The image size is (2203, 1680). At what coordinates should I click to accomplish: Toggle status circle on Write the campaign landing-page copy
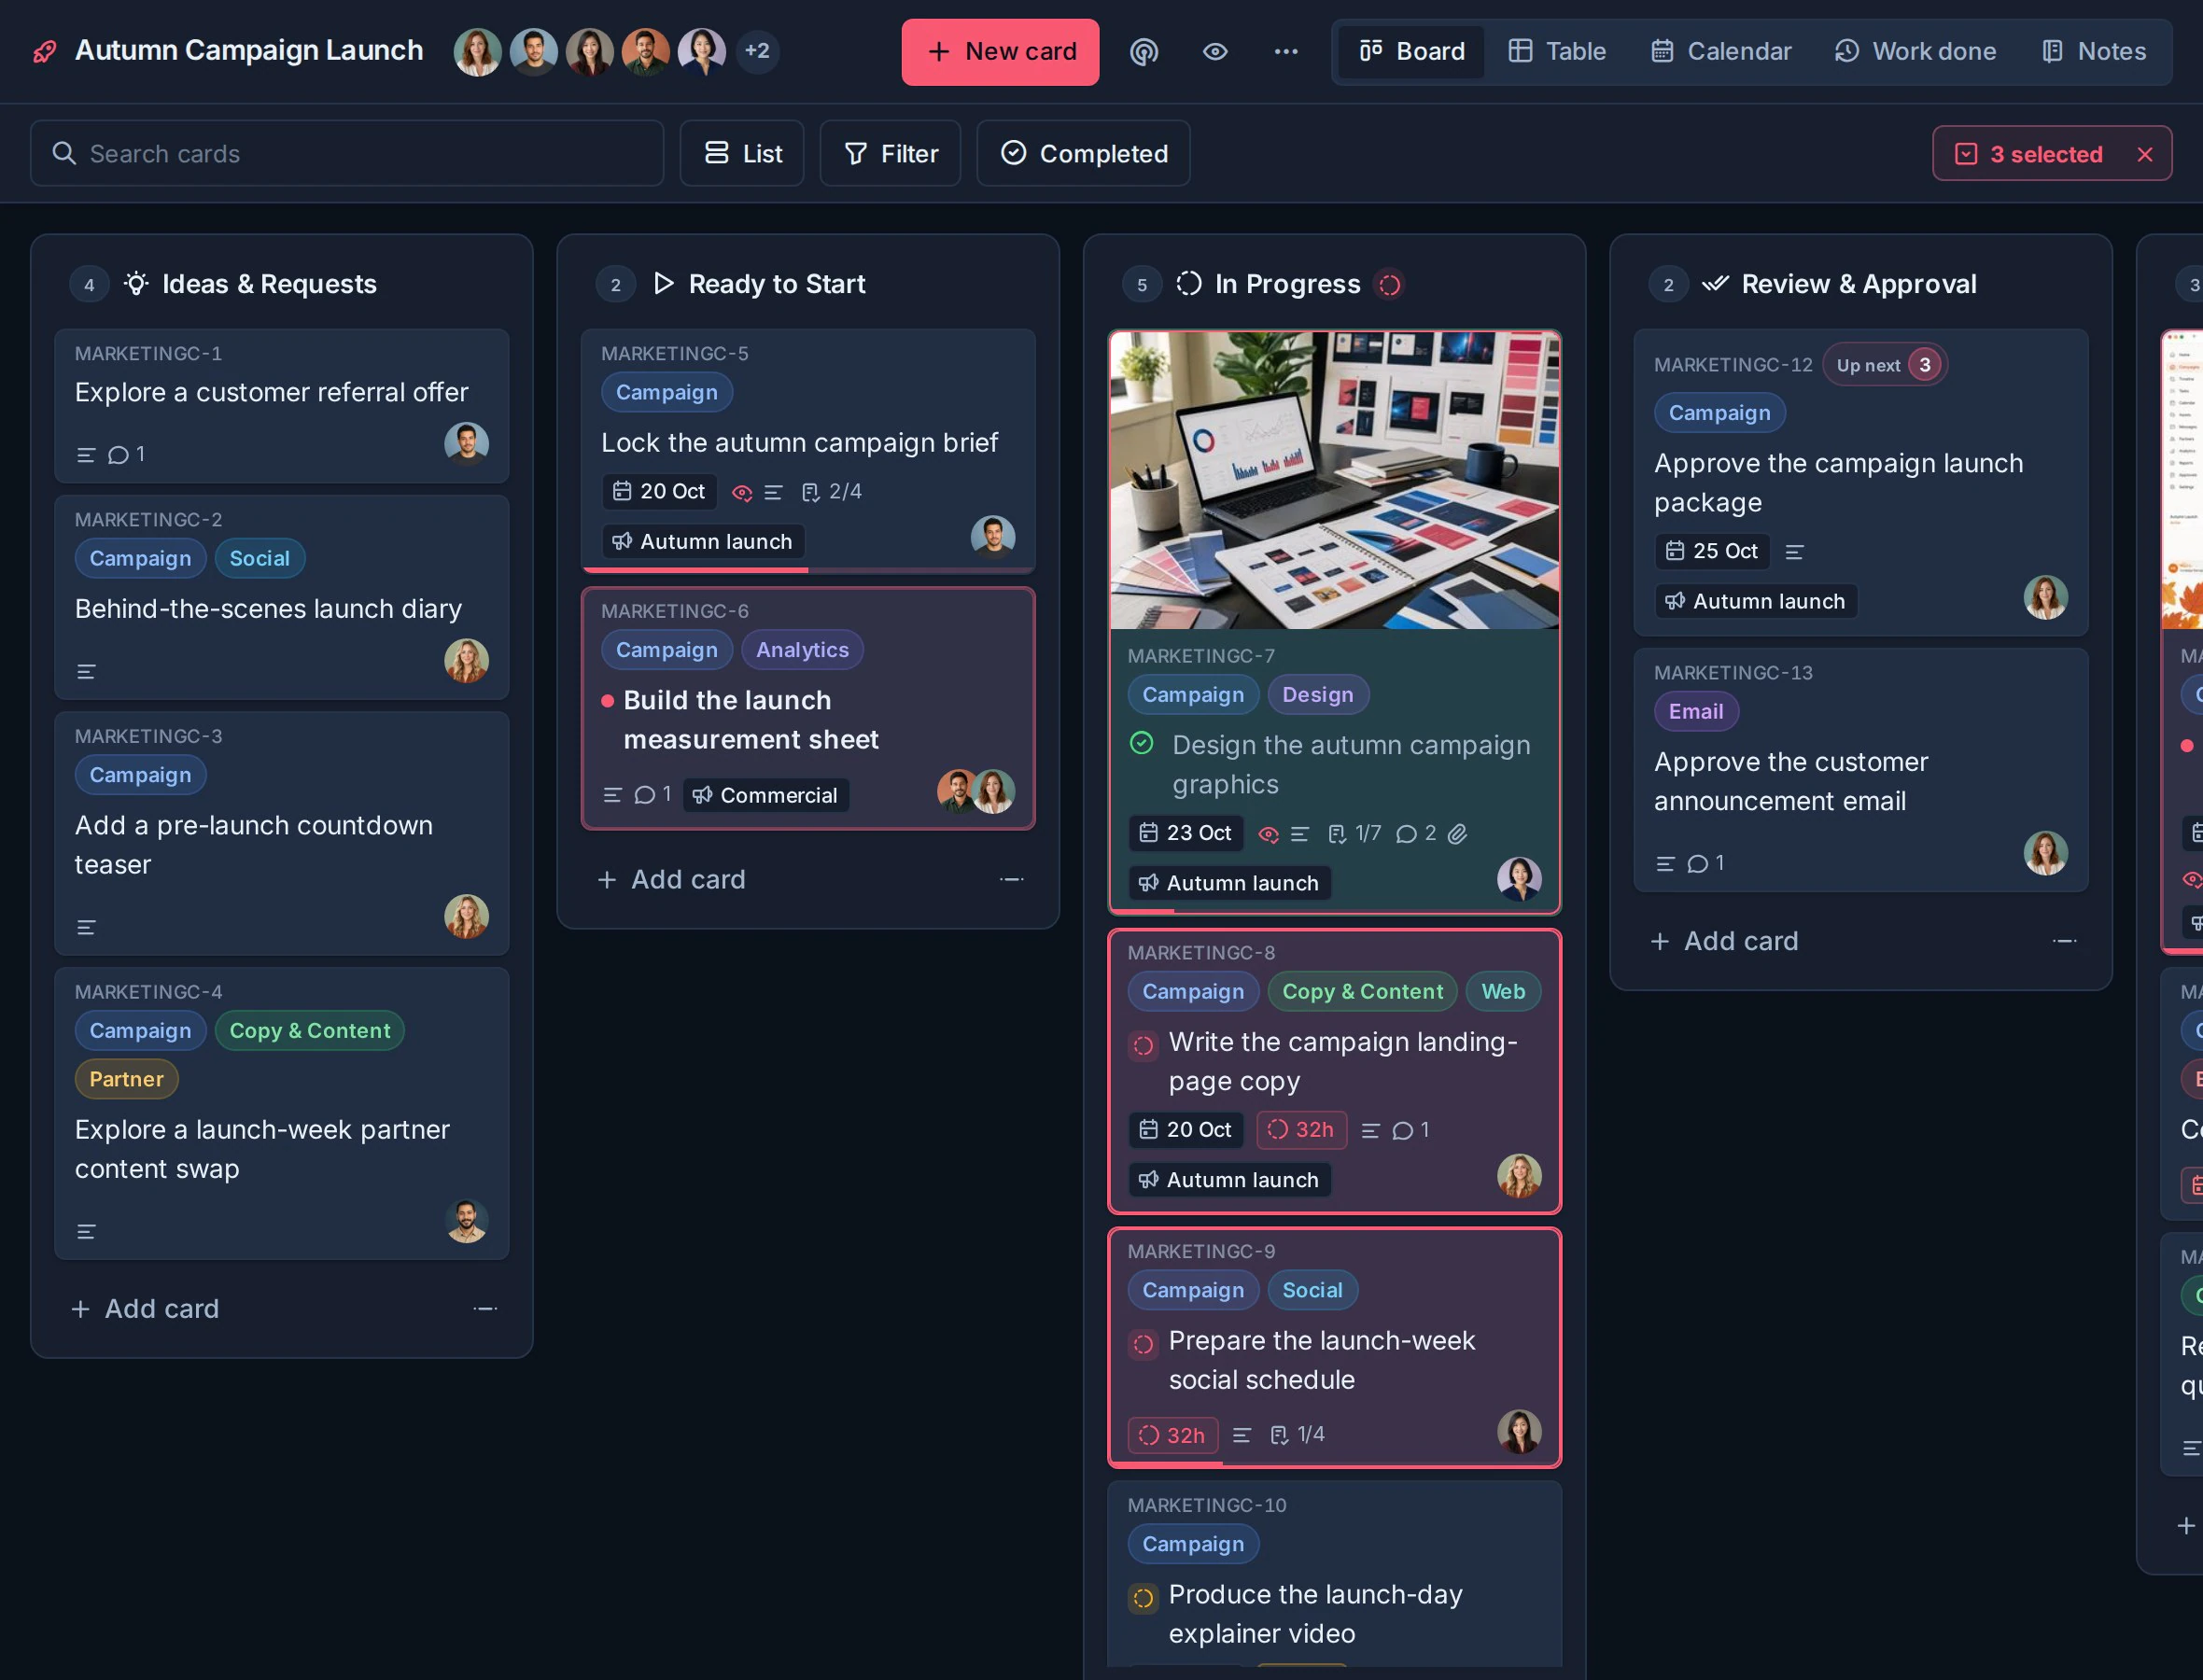[1143, 1045]
